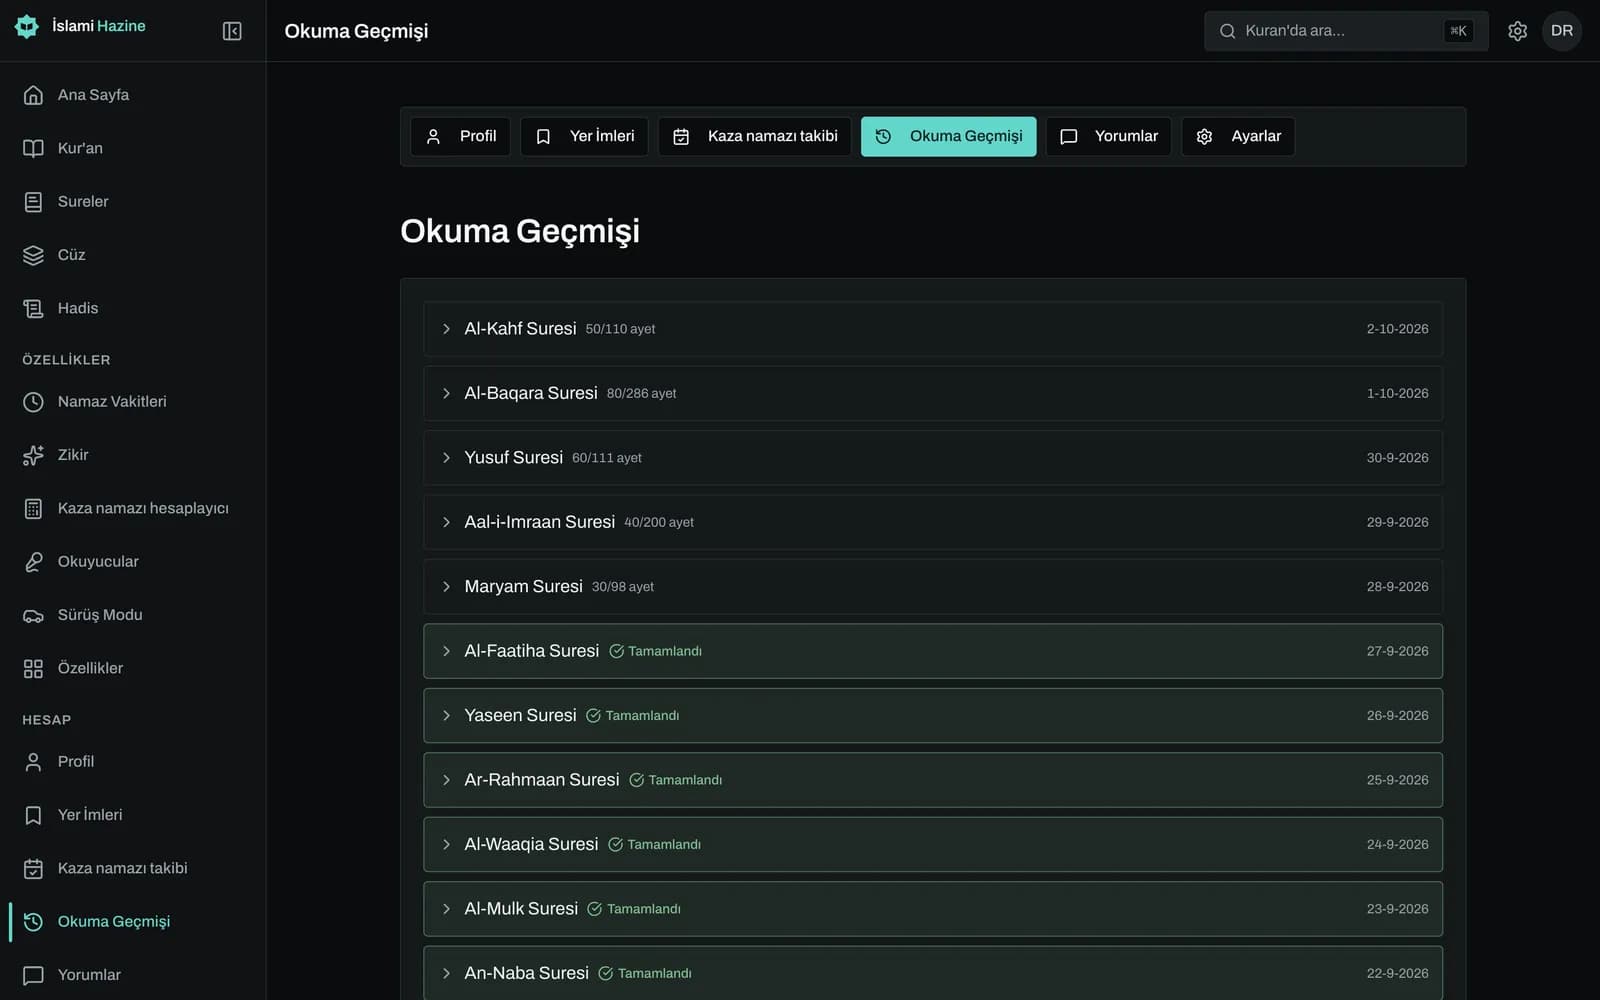Screen dimensions: 1600x1000
Task: Expand the Ar-Rahmaan Suresi row
Action: coord(932,780)
